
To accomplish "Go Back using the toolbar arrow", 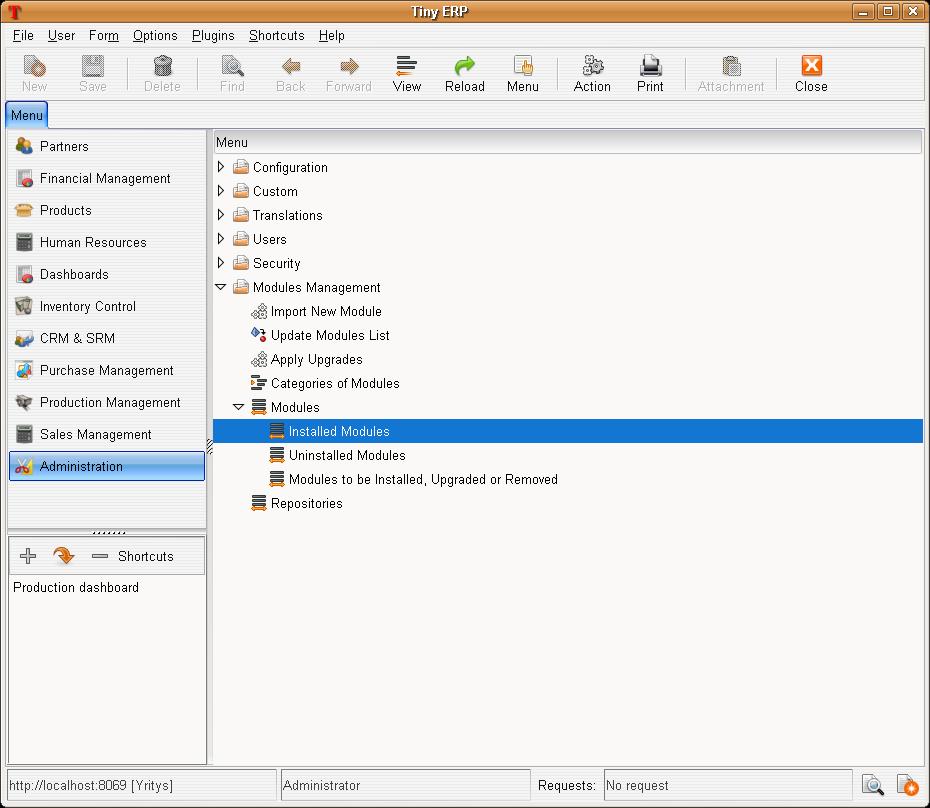I will (x=291, y=66).
